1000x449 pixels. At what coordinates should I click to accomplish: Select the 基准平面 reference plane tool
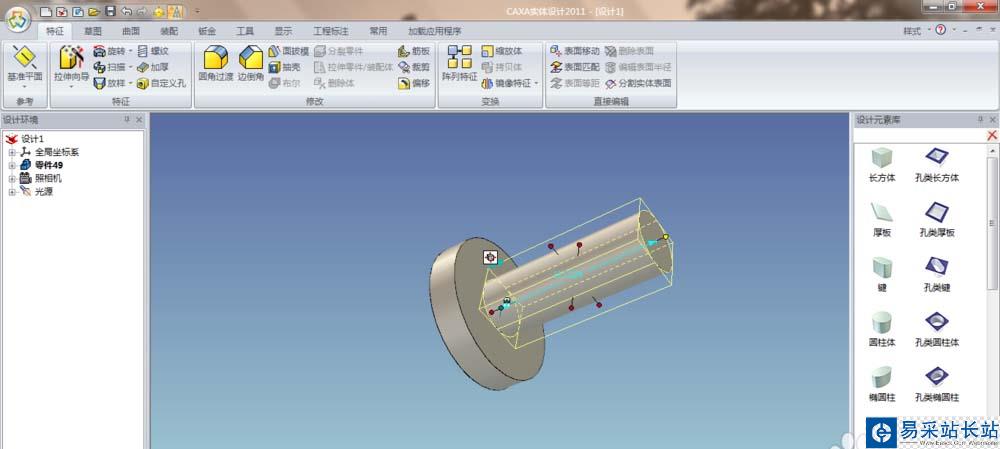click(25, 64)
